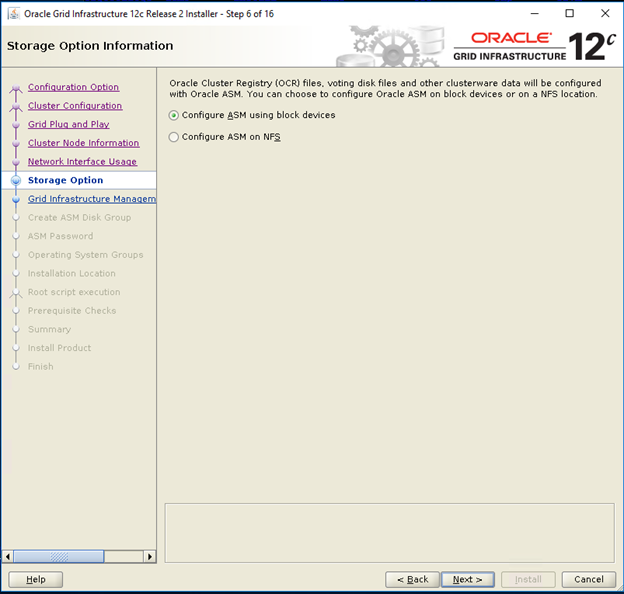
Task: Click the Install Product step label
Action: click(x=59, y=348)
